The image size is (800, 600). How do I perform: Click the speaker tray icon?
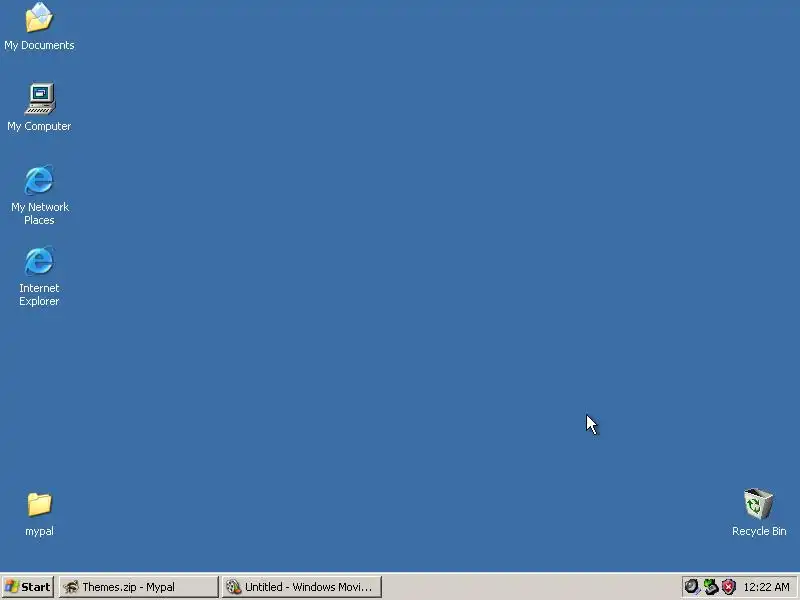pyautogui.click(x=691, y=587)
